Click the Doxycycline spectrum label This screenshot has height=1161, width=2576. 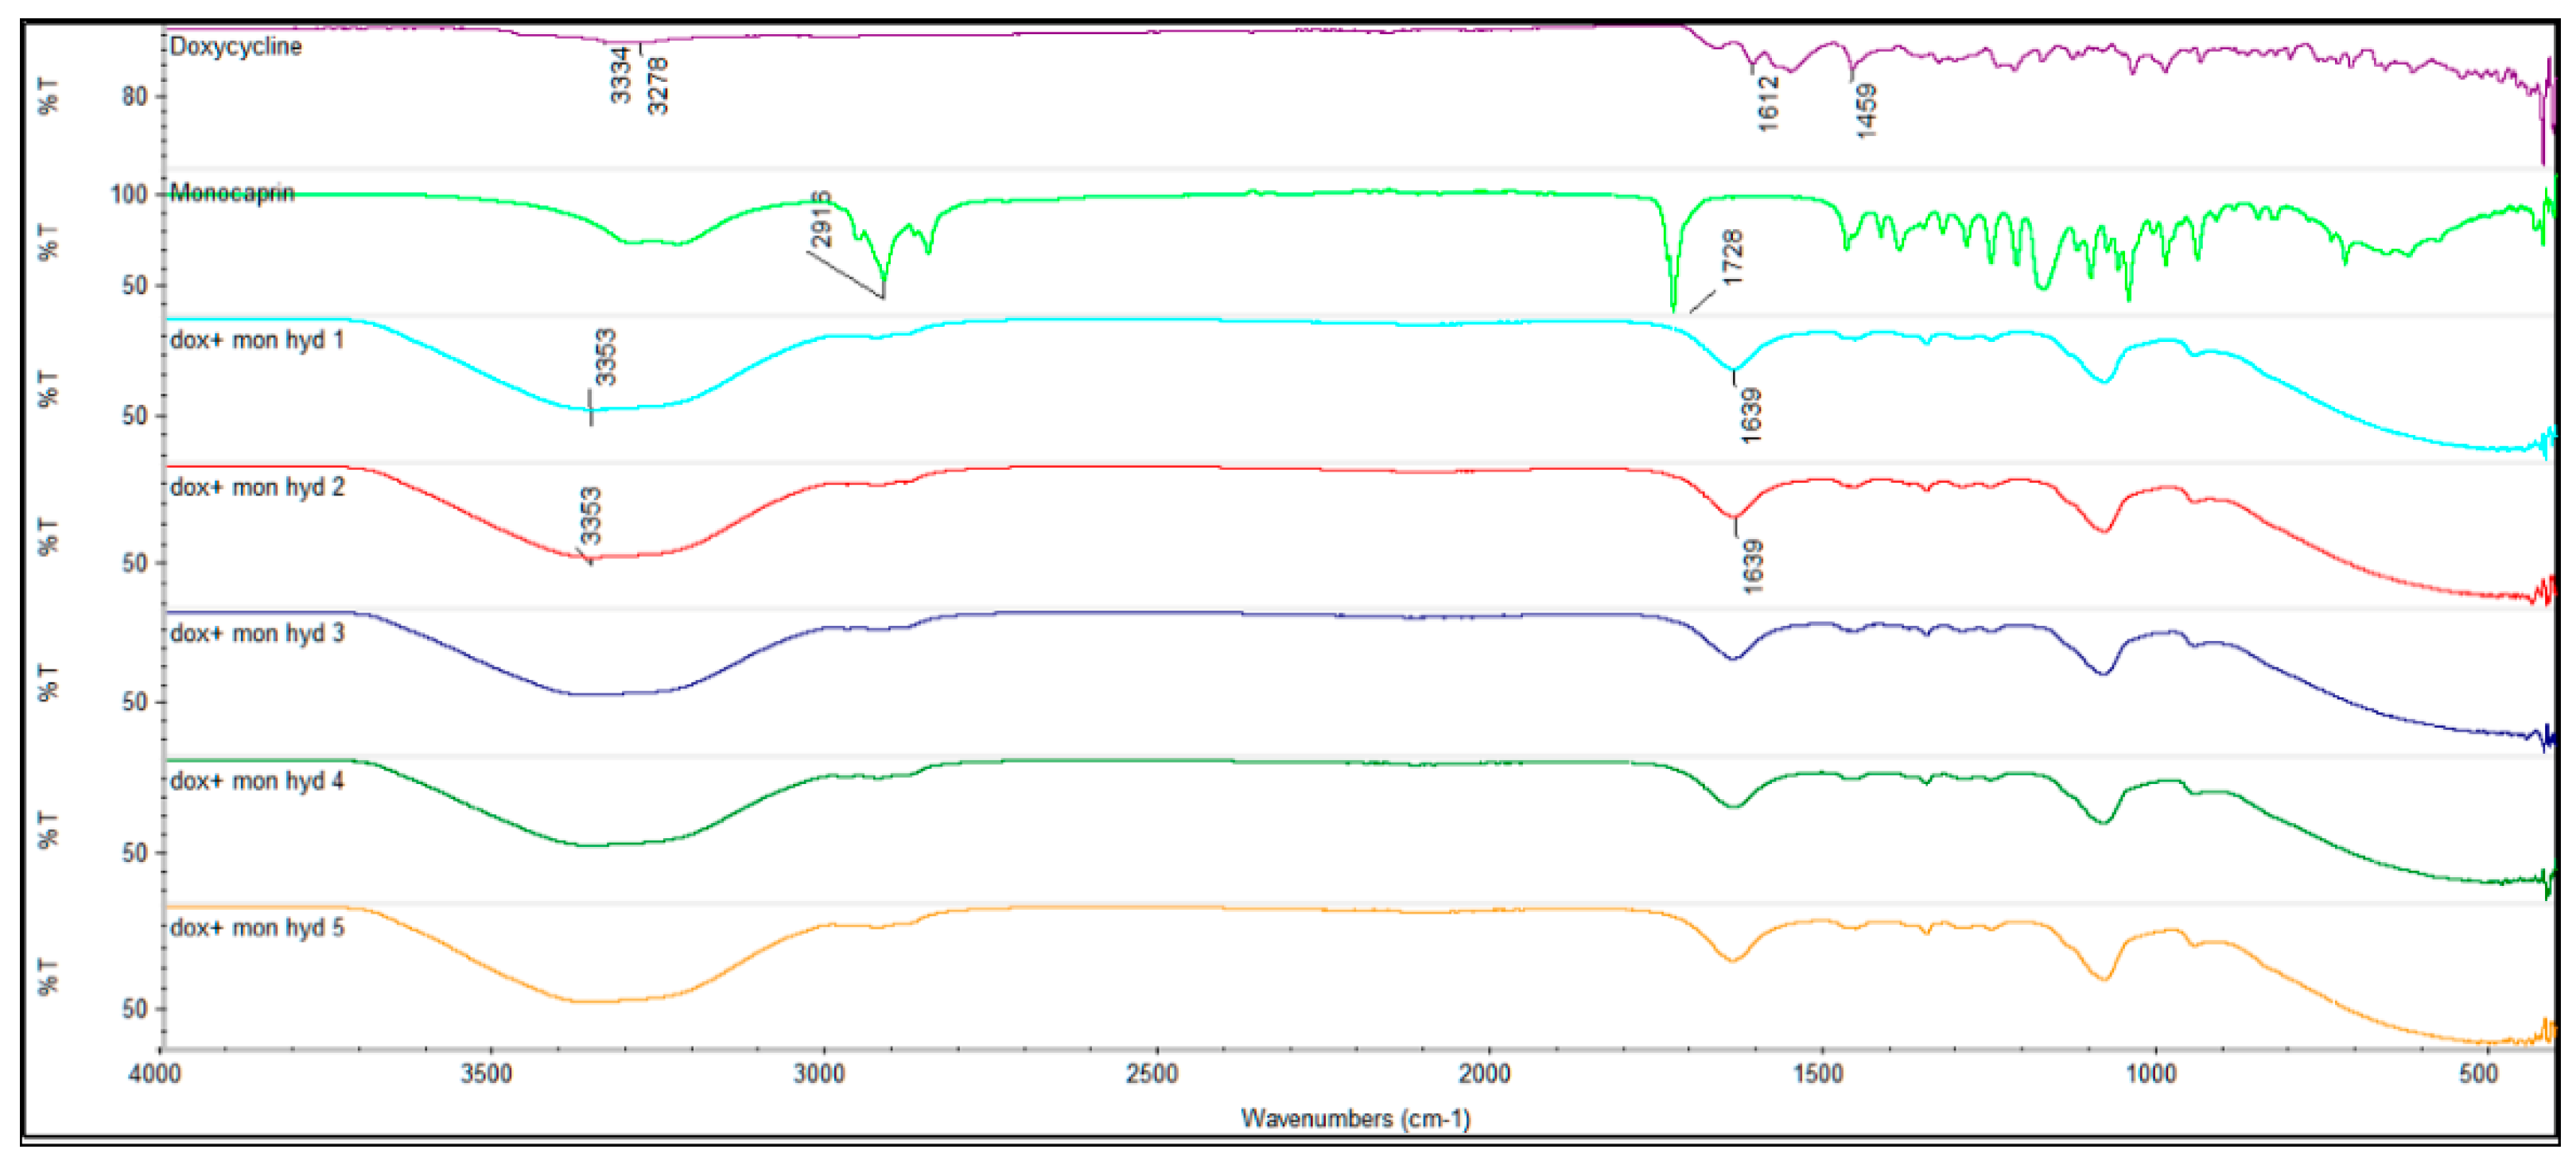[235, 46]
